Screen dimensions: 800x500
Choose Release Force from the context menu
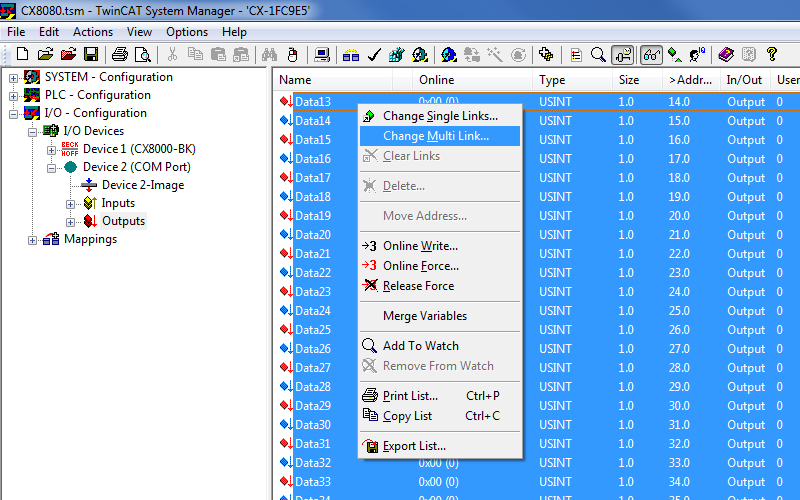click(440, 285)
